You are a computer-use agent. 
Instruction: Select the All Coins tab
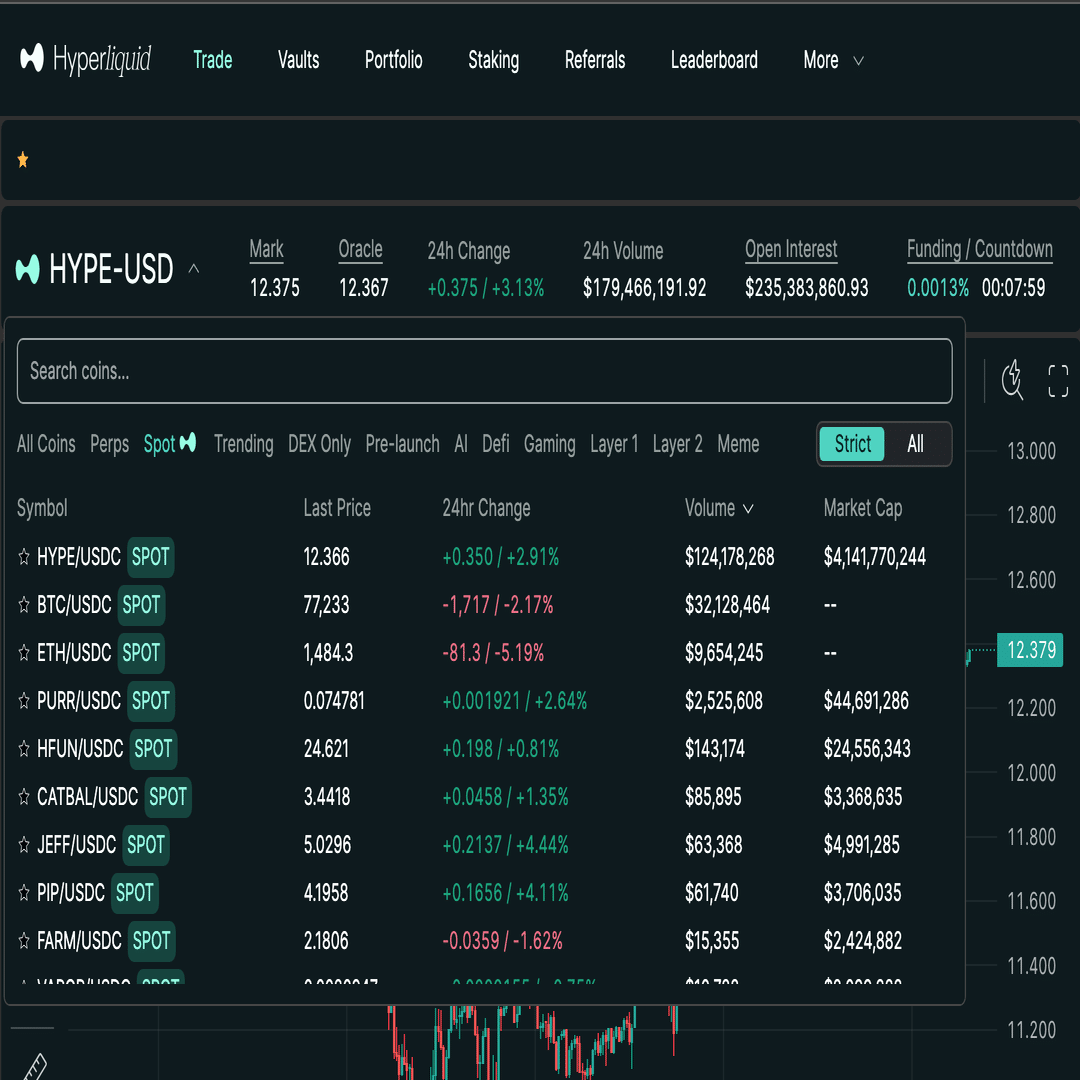point(46,444)
